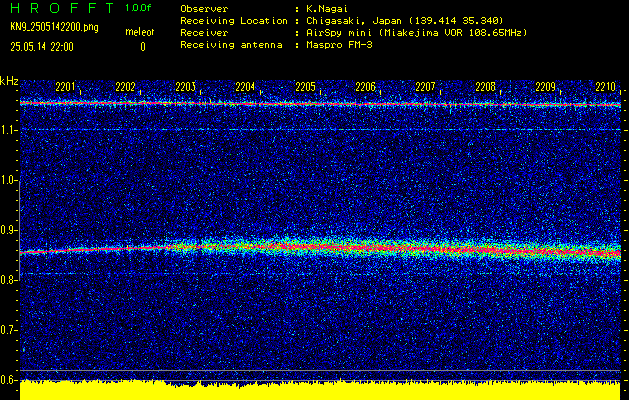Click time marker 2203
Viewport: 629px width, 400px height.
[x=185, y=87]
